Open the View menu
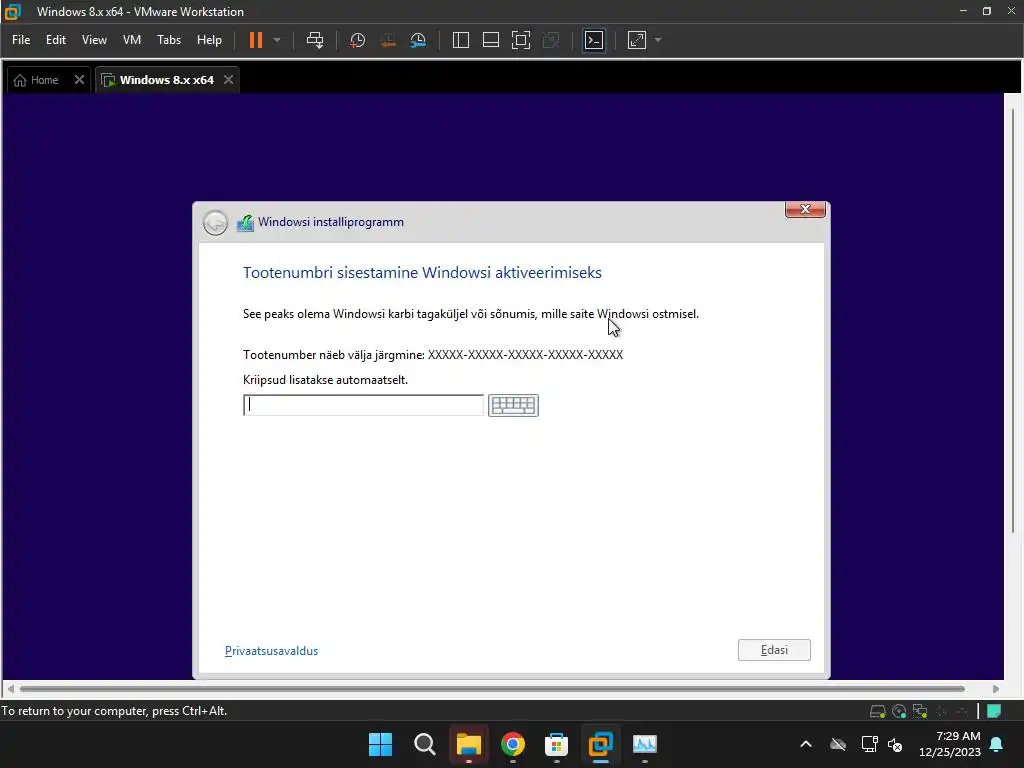This screenshot has width=1024, height=768. [94, 40]
